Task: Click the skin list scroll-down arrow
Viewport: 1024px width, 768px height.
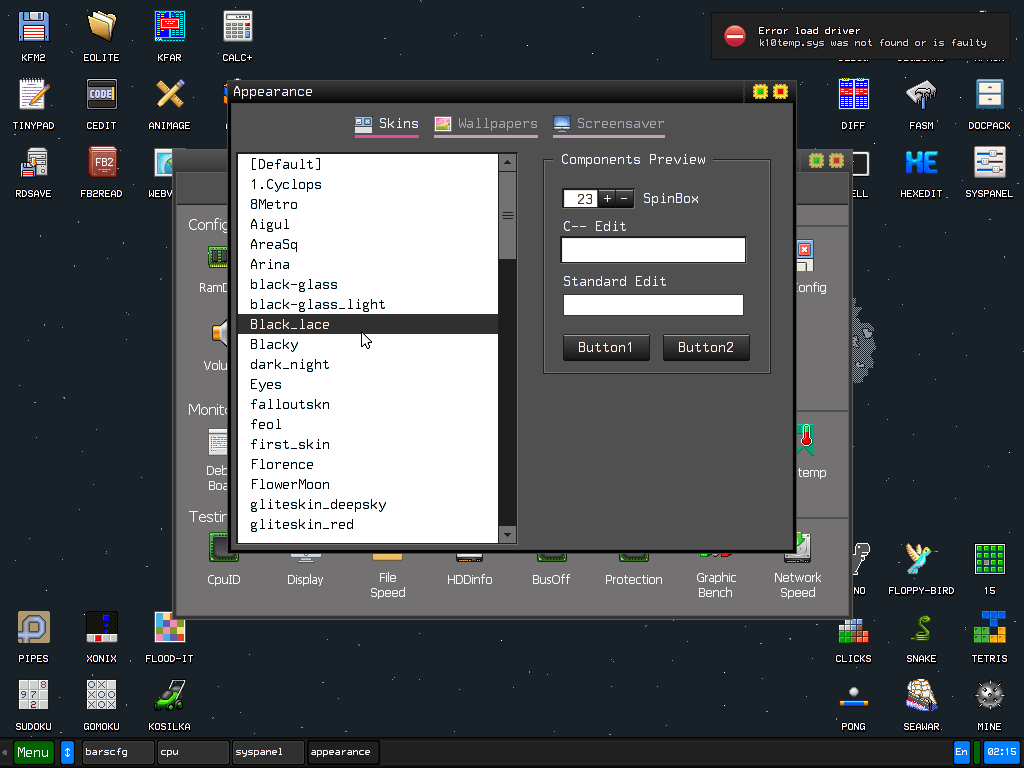Action: pos(507,535)
